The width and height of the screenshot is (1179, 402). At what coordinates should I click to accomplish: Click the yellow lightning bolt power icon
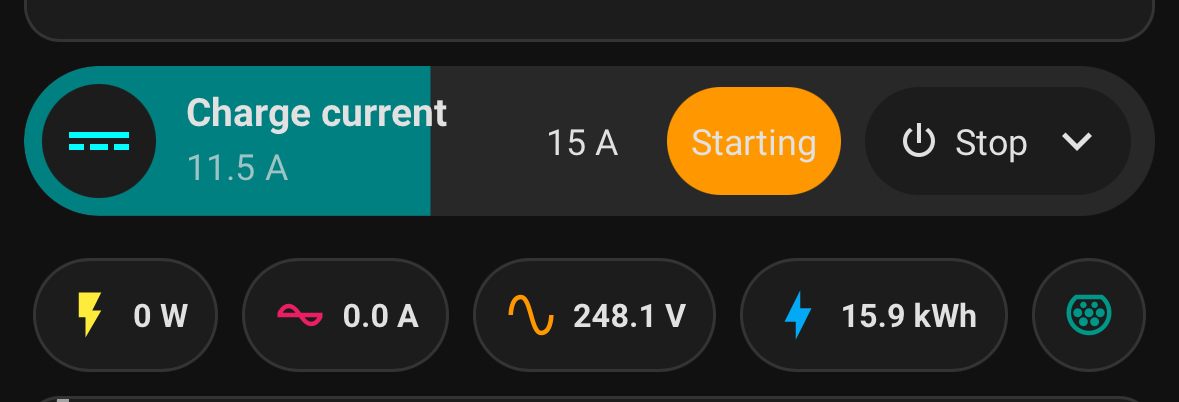click(89, 315)
